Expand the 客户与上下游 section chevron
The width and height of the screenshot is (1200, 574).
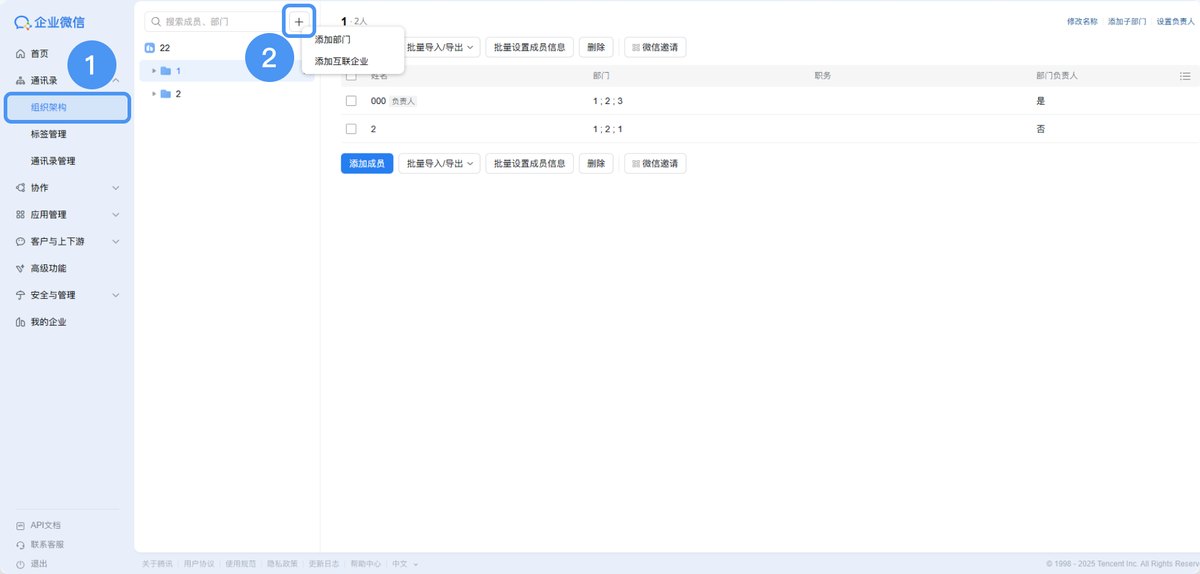coord(116,242)
